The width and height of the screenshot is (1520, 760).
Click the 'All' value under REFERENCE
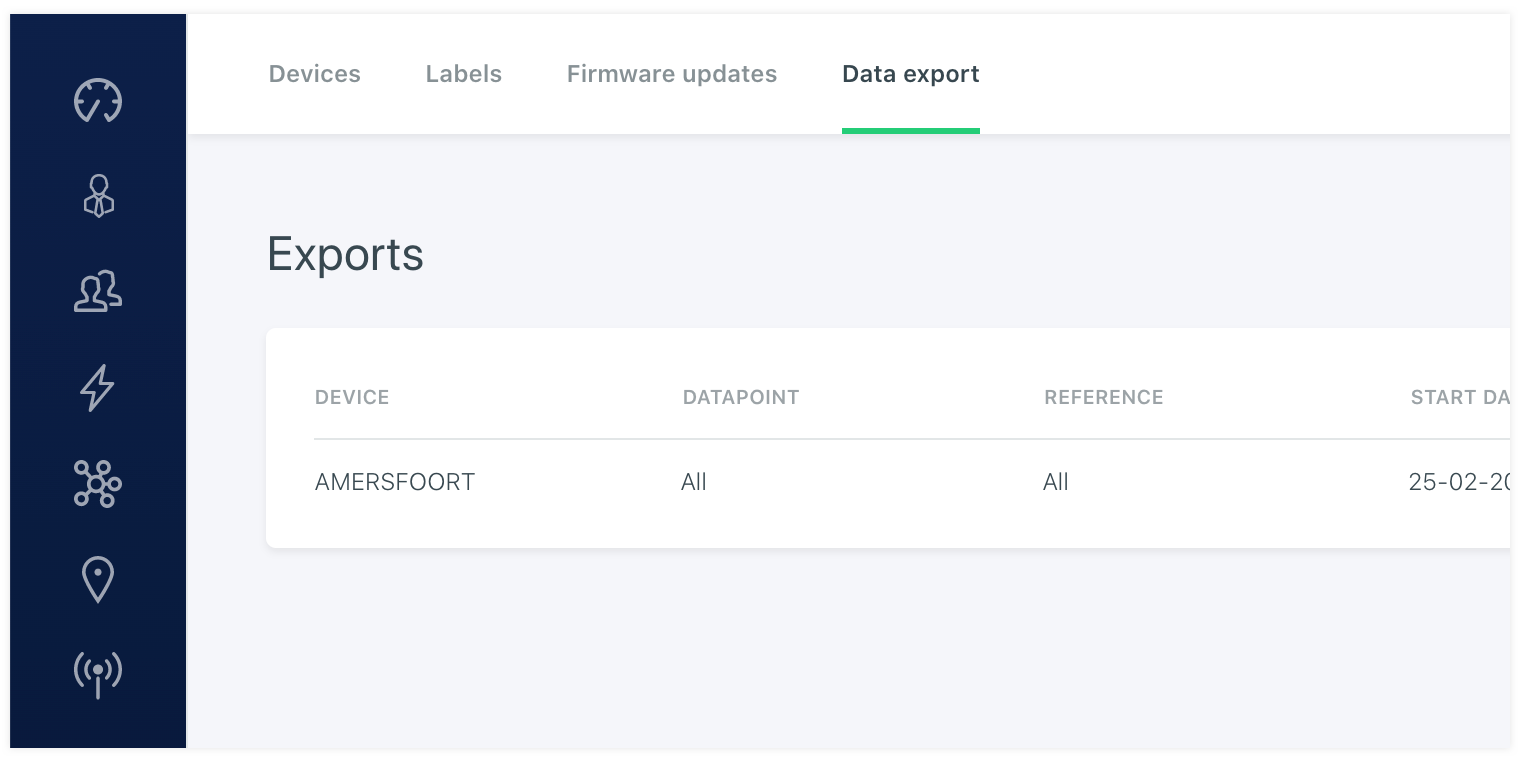click(1056, 482)
